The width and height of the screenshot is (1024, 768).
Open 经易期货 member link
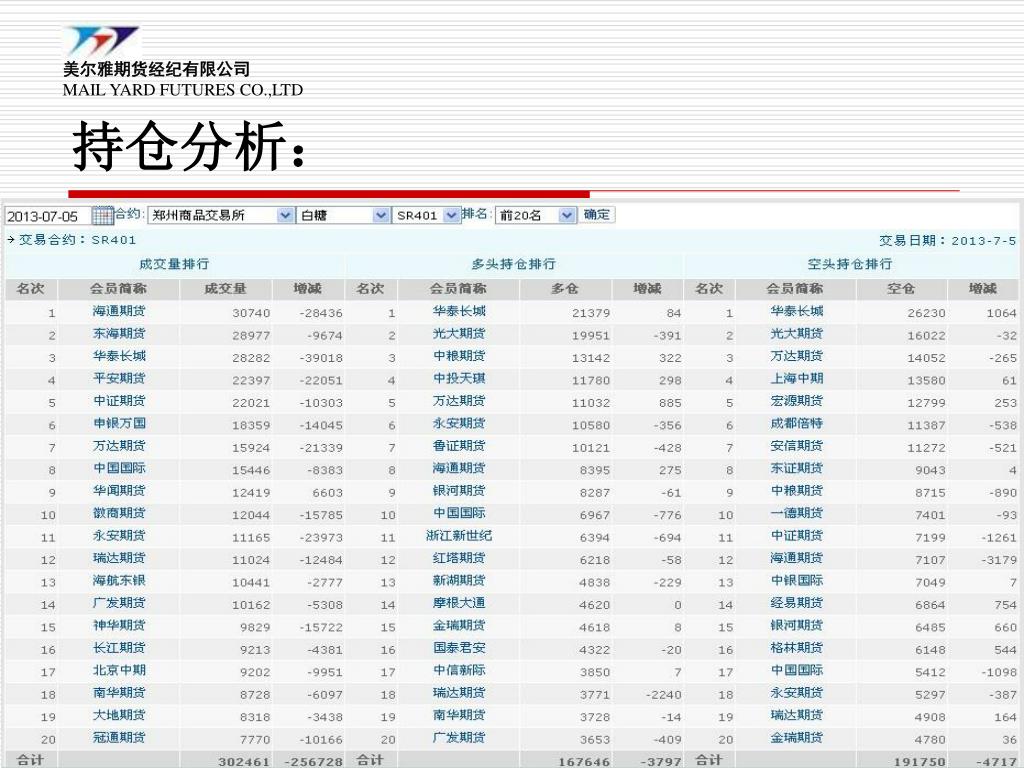(x=797, y=603)
